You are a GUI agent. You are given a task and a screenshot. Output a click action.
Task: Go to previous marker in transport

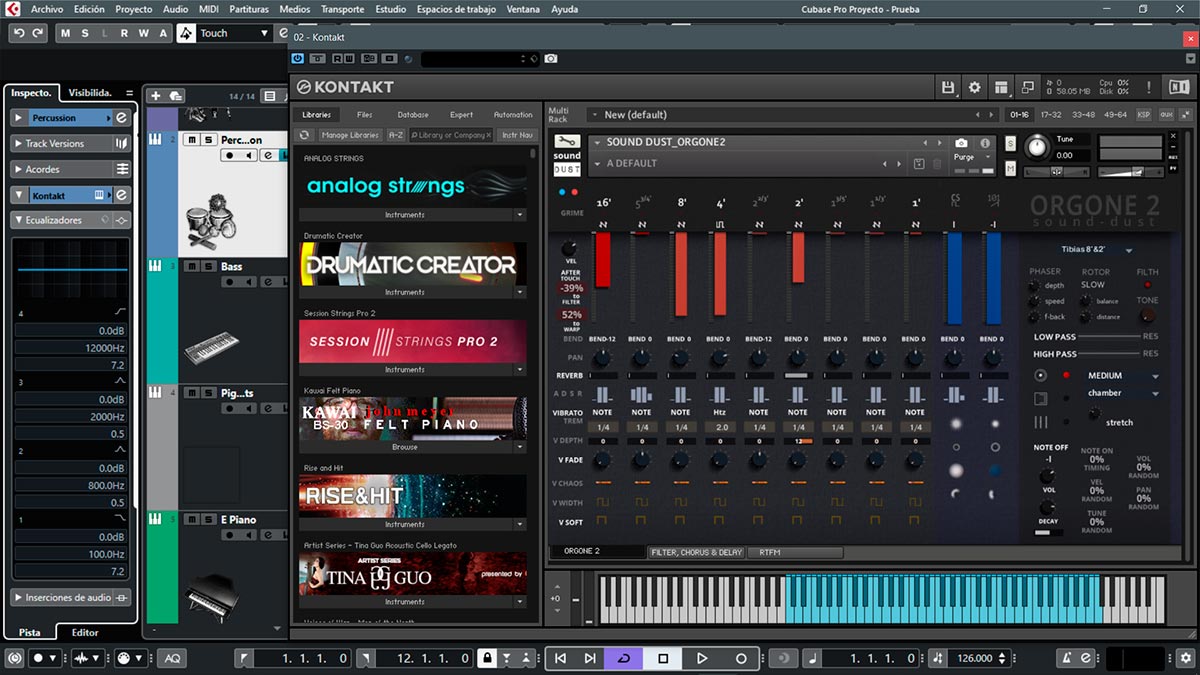[x=561, y=658]
